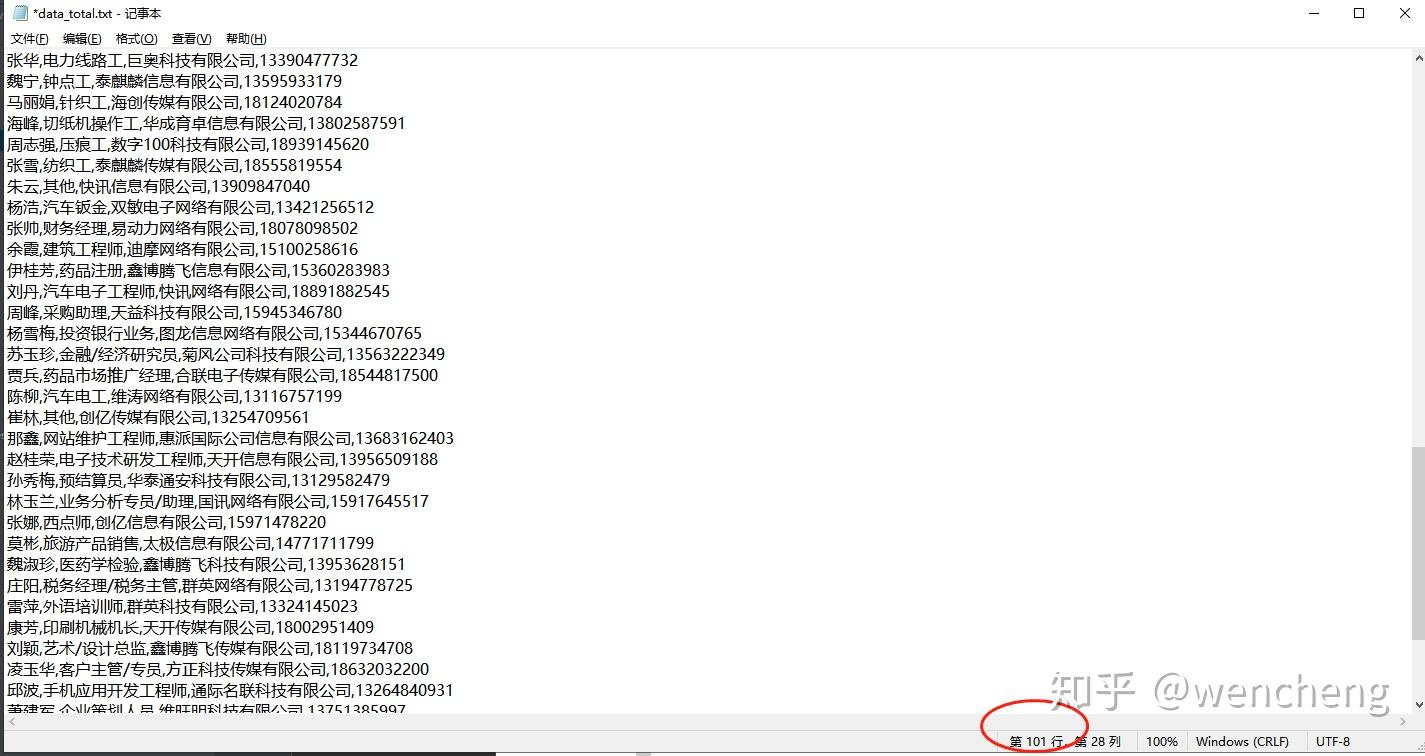
Task: Click the line starting with 康芳,印刷机械机长
Action: coord(190,627)
